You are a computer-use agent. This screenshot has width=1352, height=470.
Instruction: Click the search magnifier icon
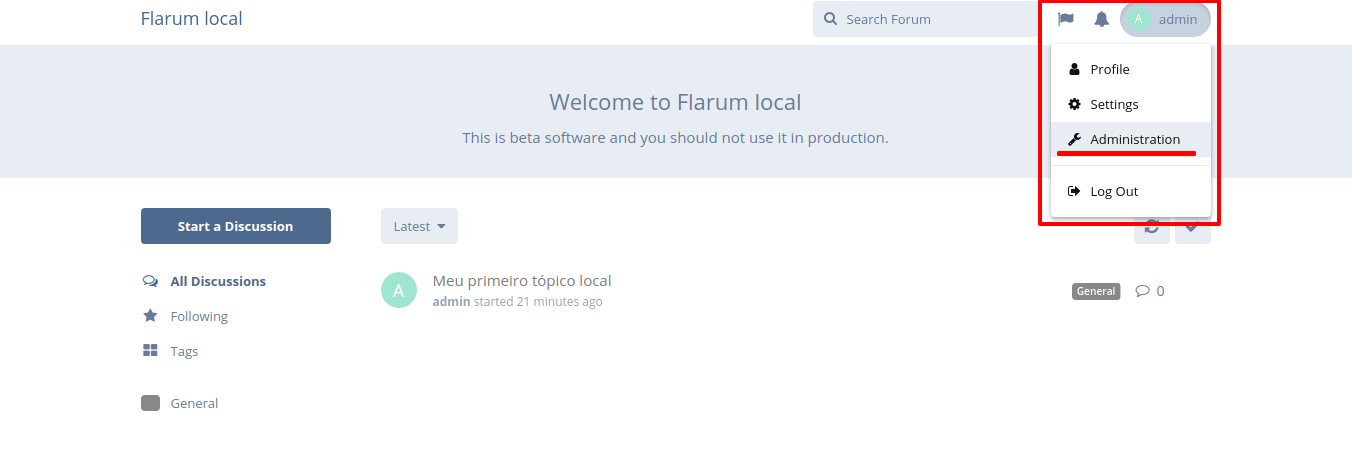tap(831, 19)
